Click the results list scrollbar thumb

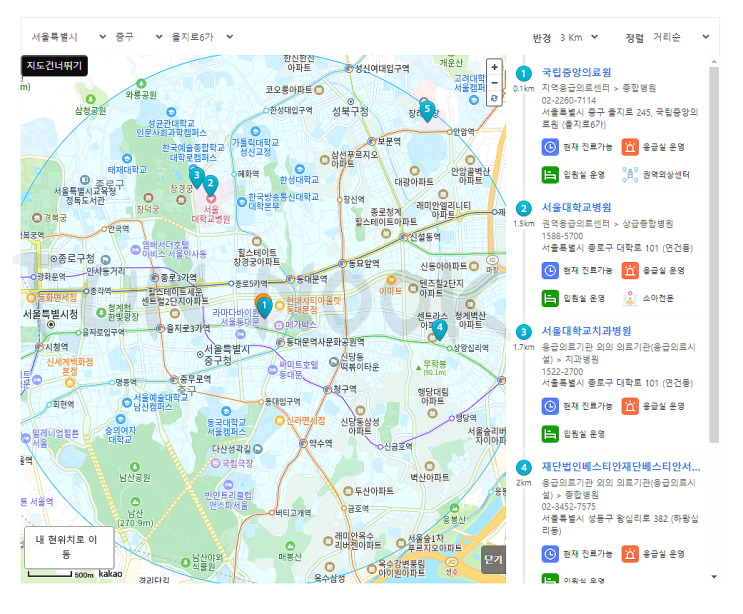click(714, 254)
